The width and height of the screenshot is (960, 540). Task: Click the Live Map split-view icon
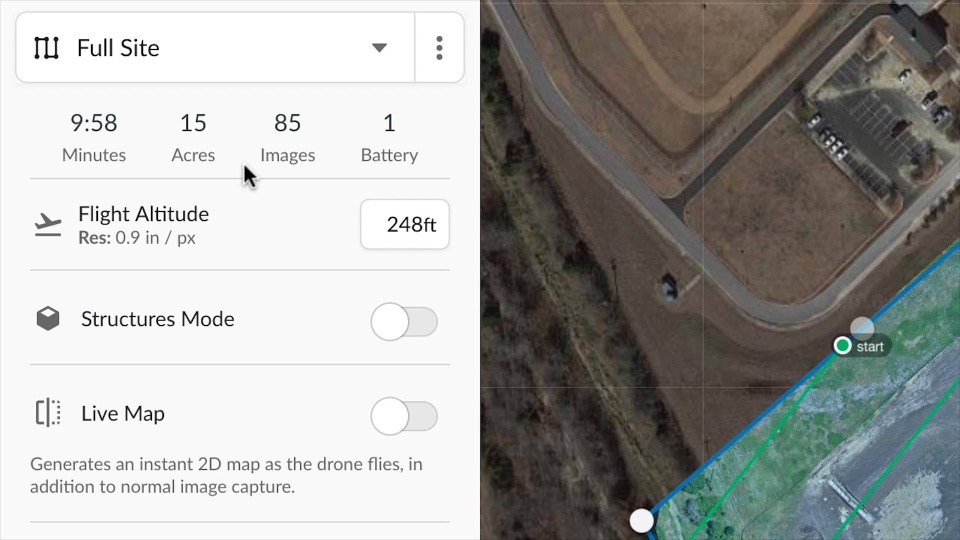pos(47,413)
